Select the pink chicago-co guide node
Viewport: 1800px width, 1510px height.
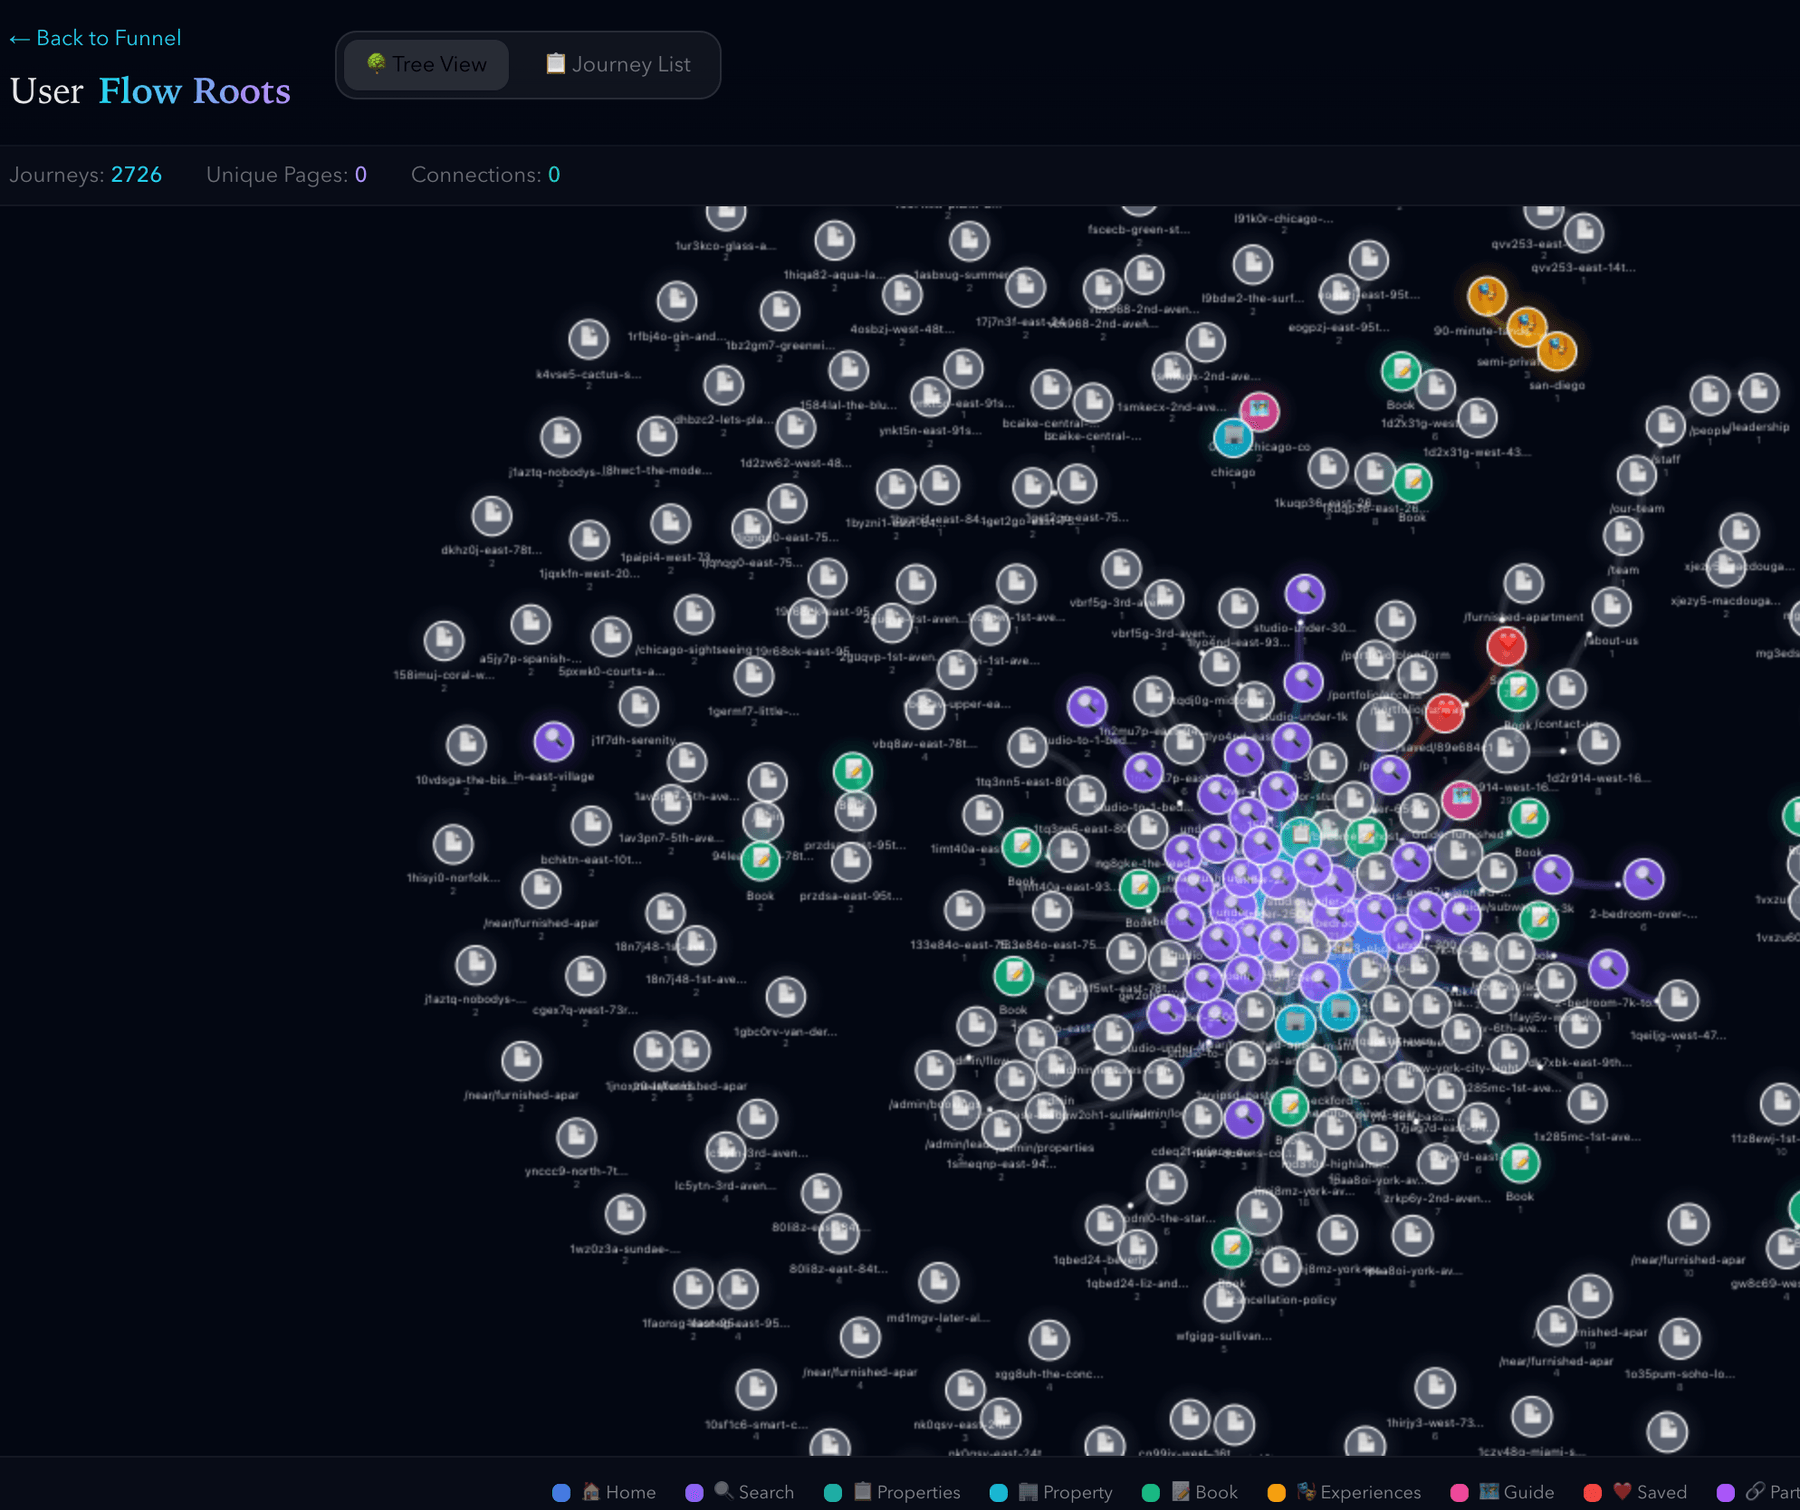tap(1259, 410)
